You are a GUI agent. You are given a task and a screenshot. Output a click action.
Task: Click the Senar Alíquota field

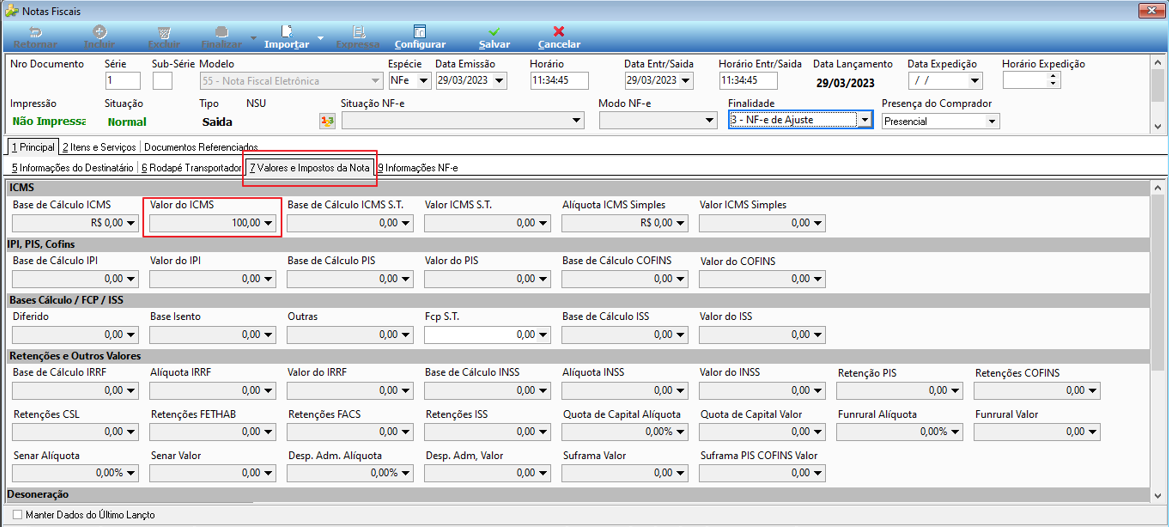point(75,473)
